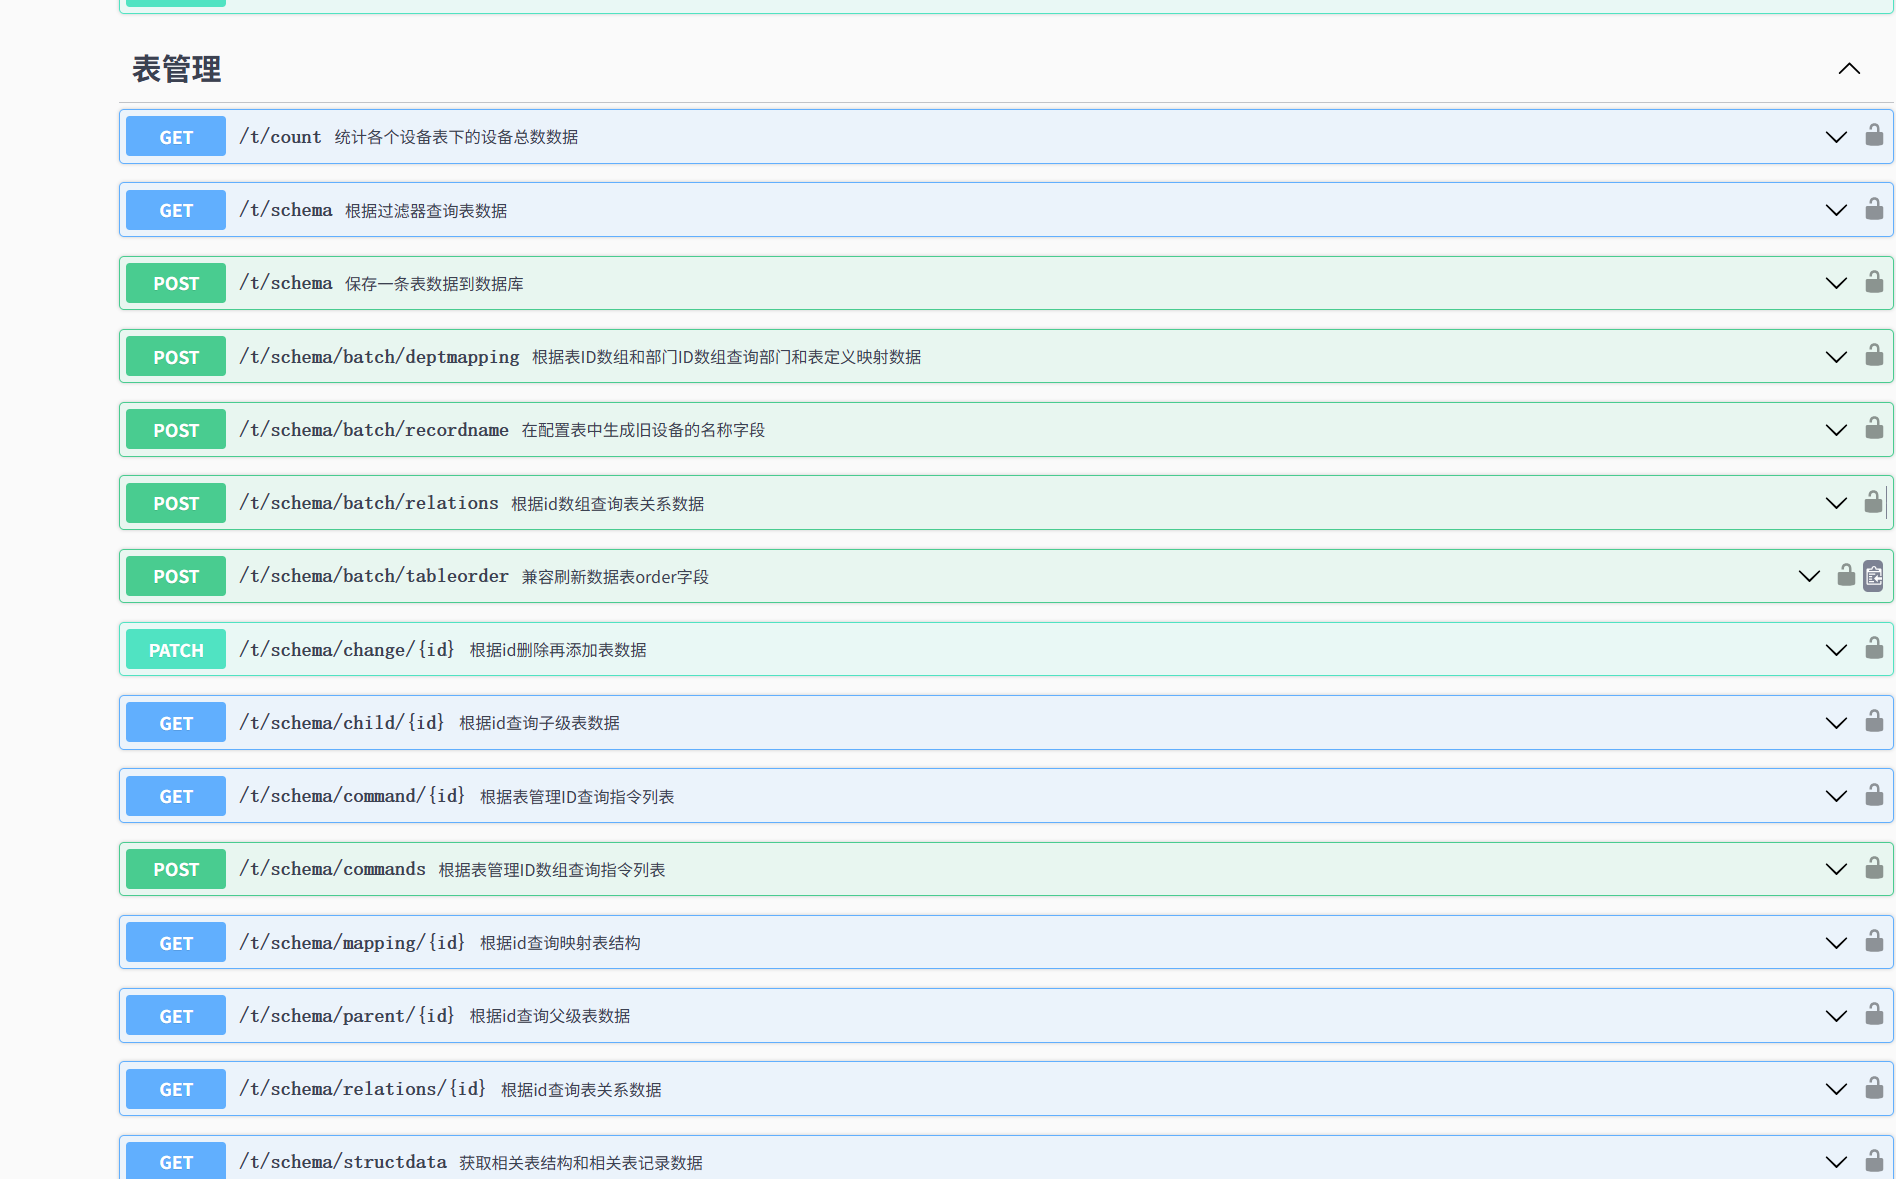Click the PATCH method badge
This screenshot has height=1179, width=1896.
tap(176, 650)
